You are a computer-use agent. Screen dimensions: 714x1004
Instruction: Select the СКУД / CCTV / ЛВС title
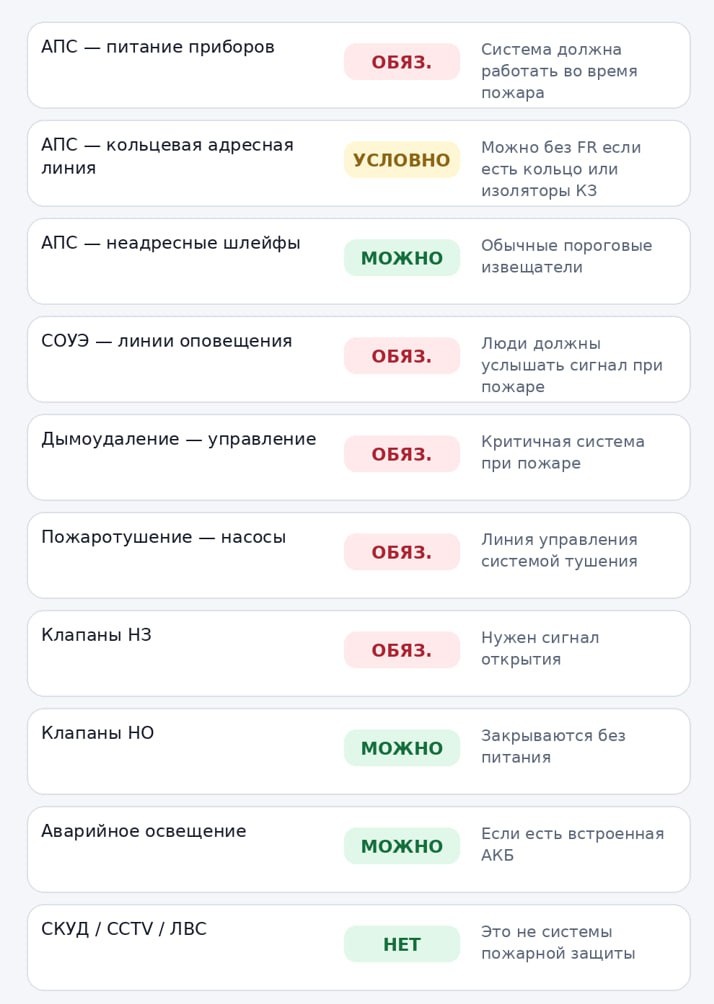(x=124, y=929)
